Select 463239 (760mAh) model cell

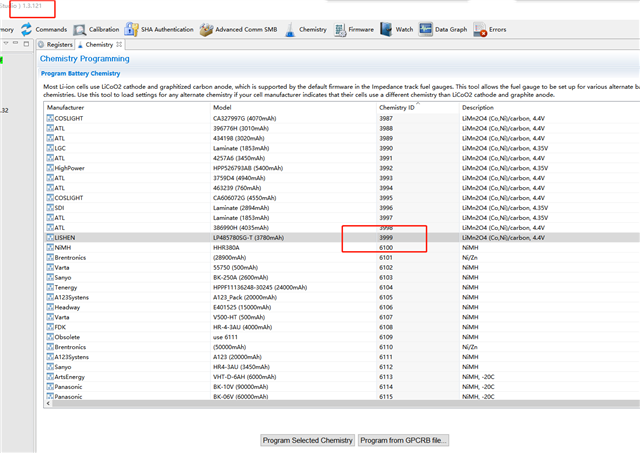tap(237, 188)
